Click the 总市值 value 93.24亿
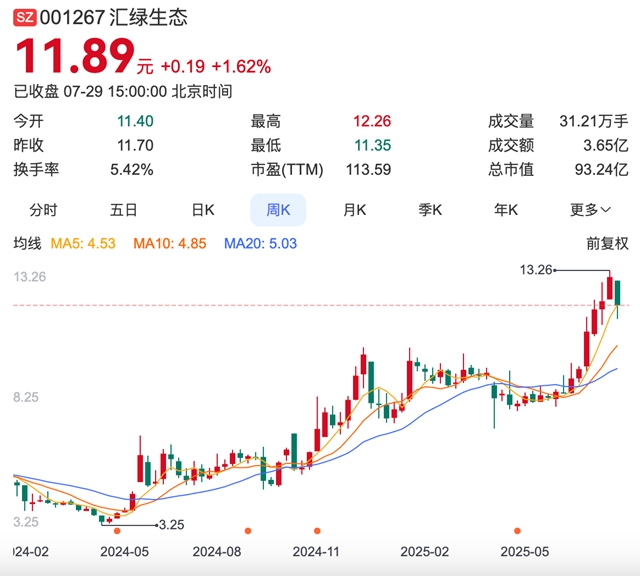The image size is (640, 576). (x=602, y=169)
